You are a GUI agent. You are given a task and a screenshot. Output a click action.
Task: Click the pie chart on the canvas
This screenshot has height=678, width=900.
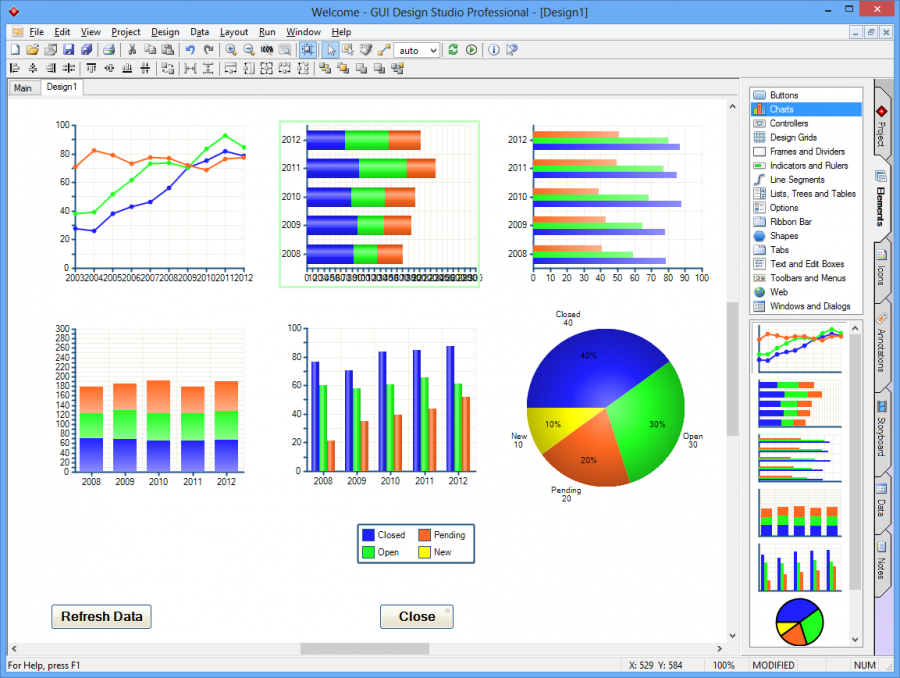point(606,408)
